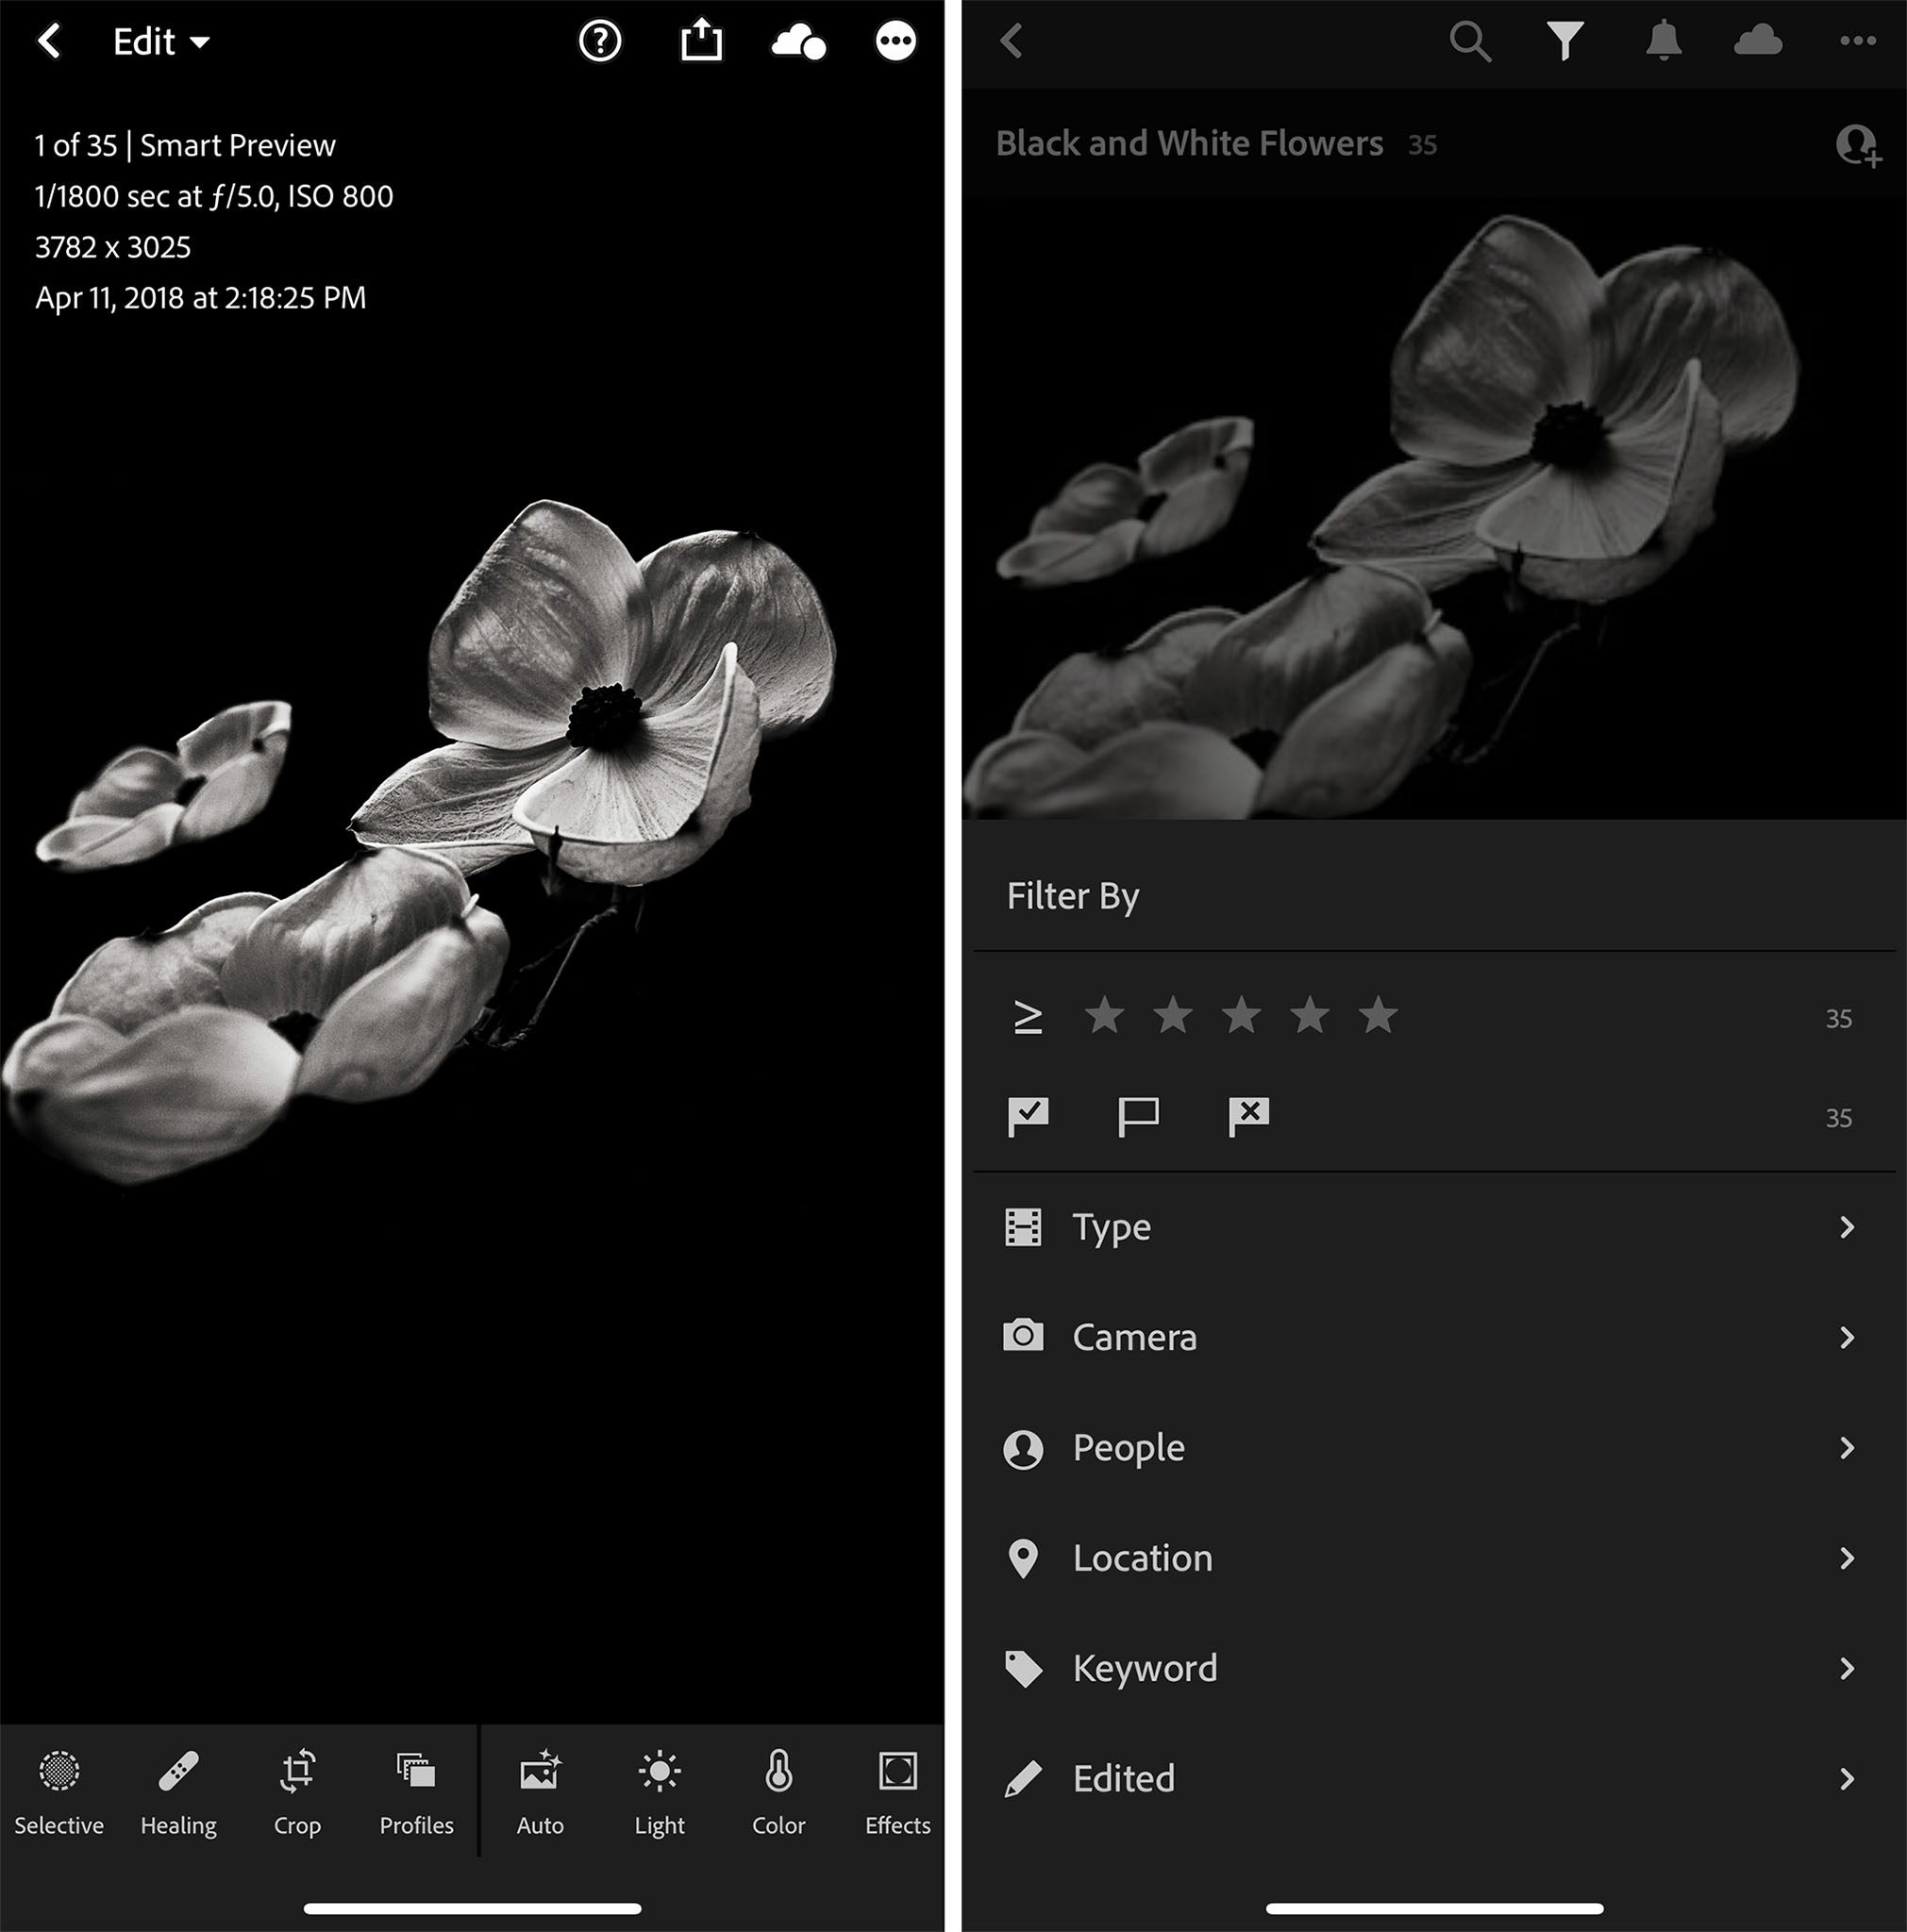Tap the share export icon
This screenshot has width=1907, height=1932.
(701, 41)
